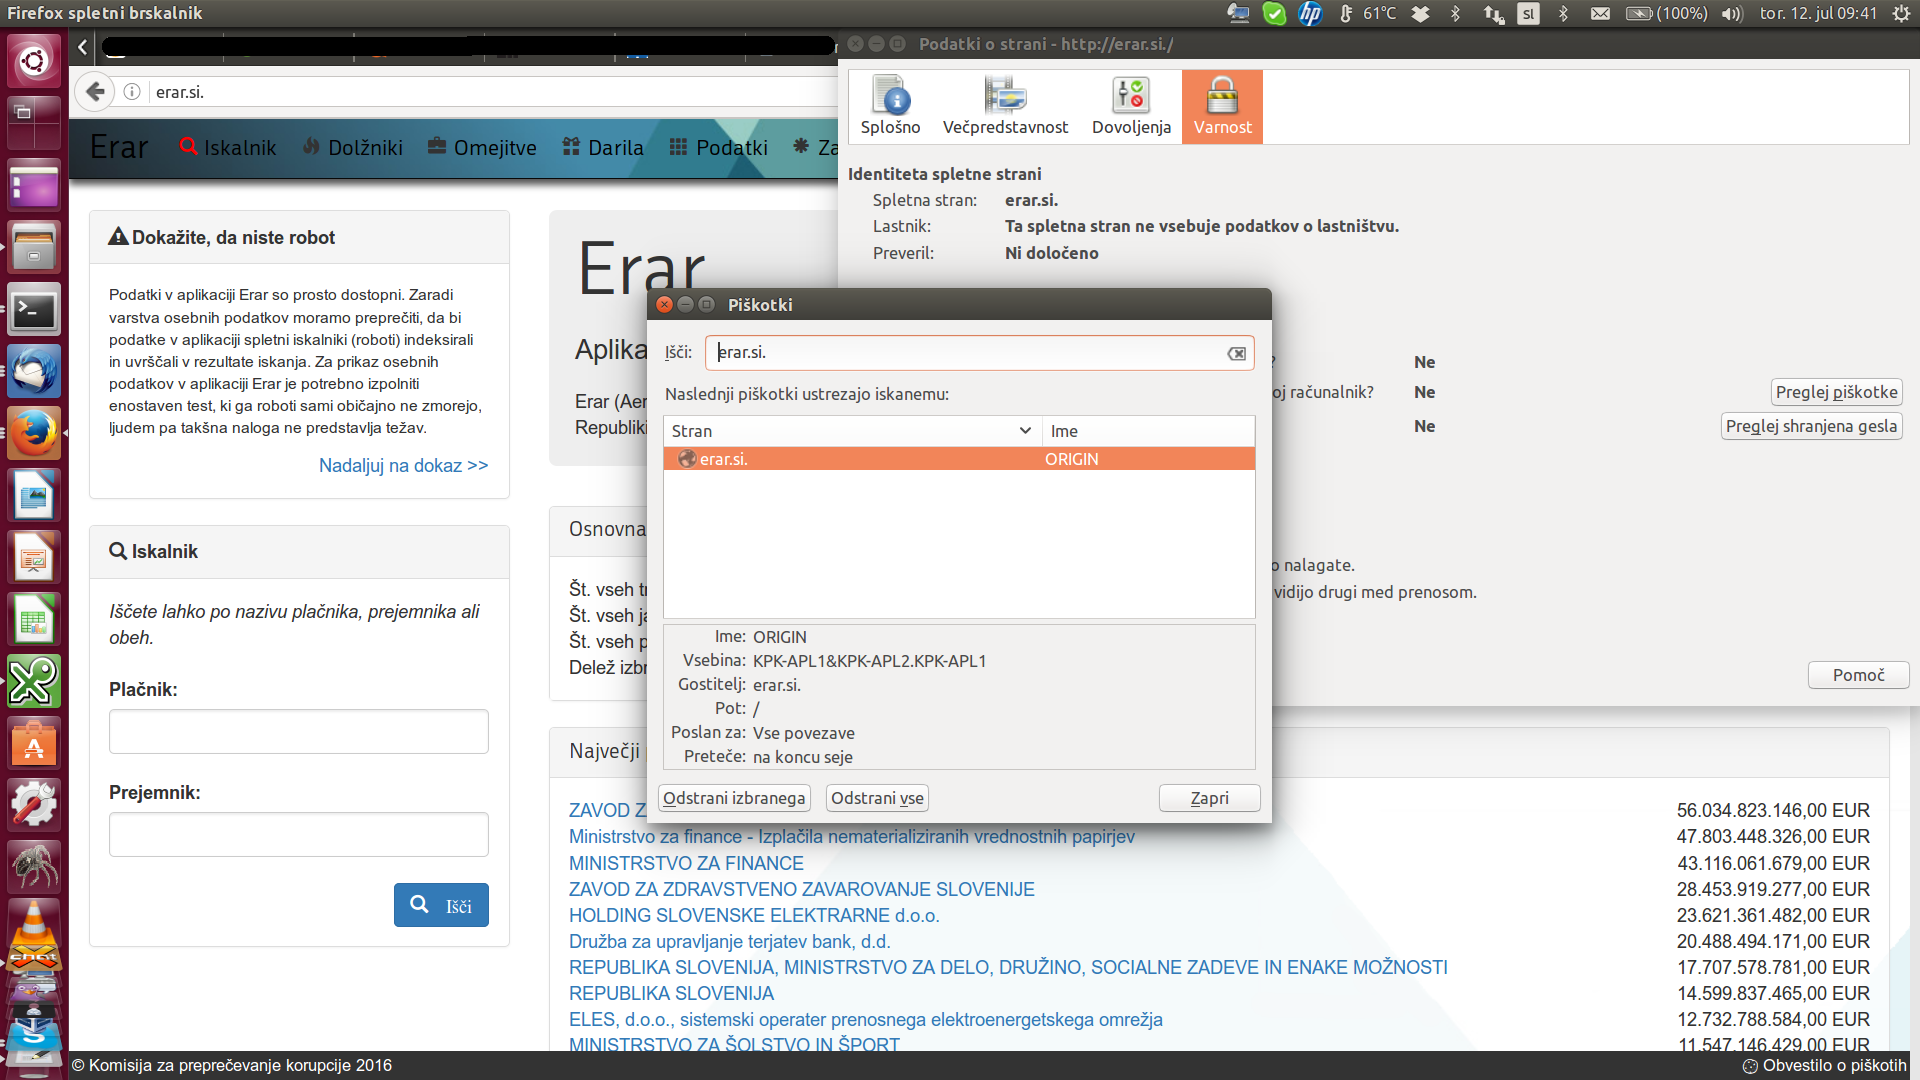Open the system power gear menu

(1901, 14)
